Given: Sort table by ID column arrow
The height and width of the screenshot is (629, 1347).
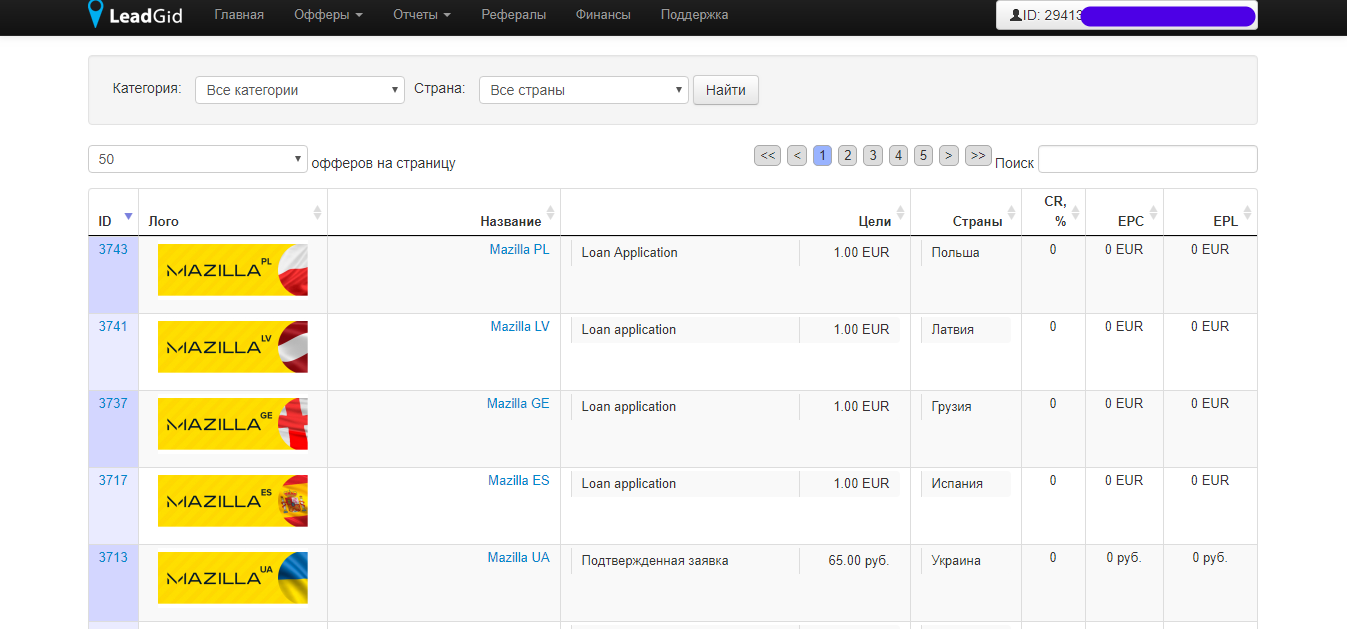Looking at the screenshot, I should coord(128,216).
